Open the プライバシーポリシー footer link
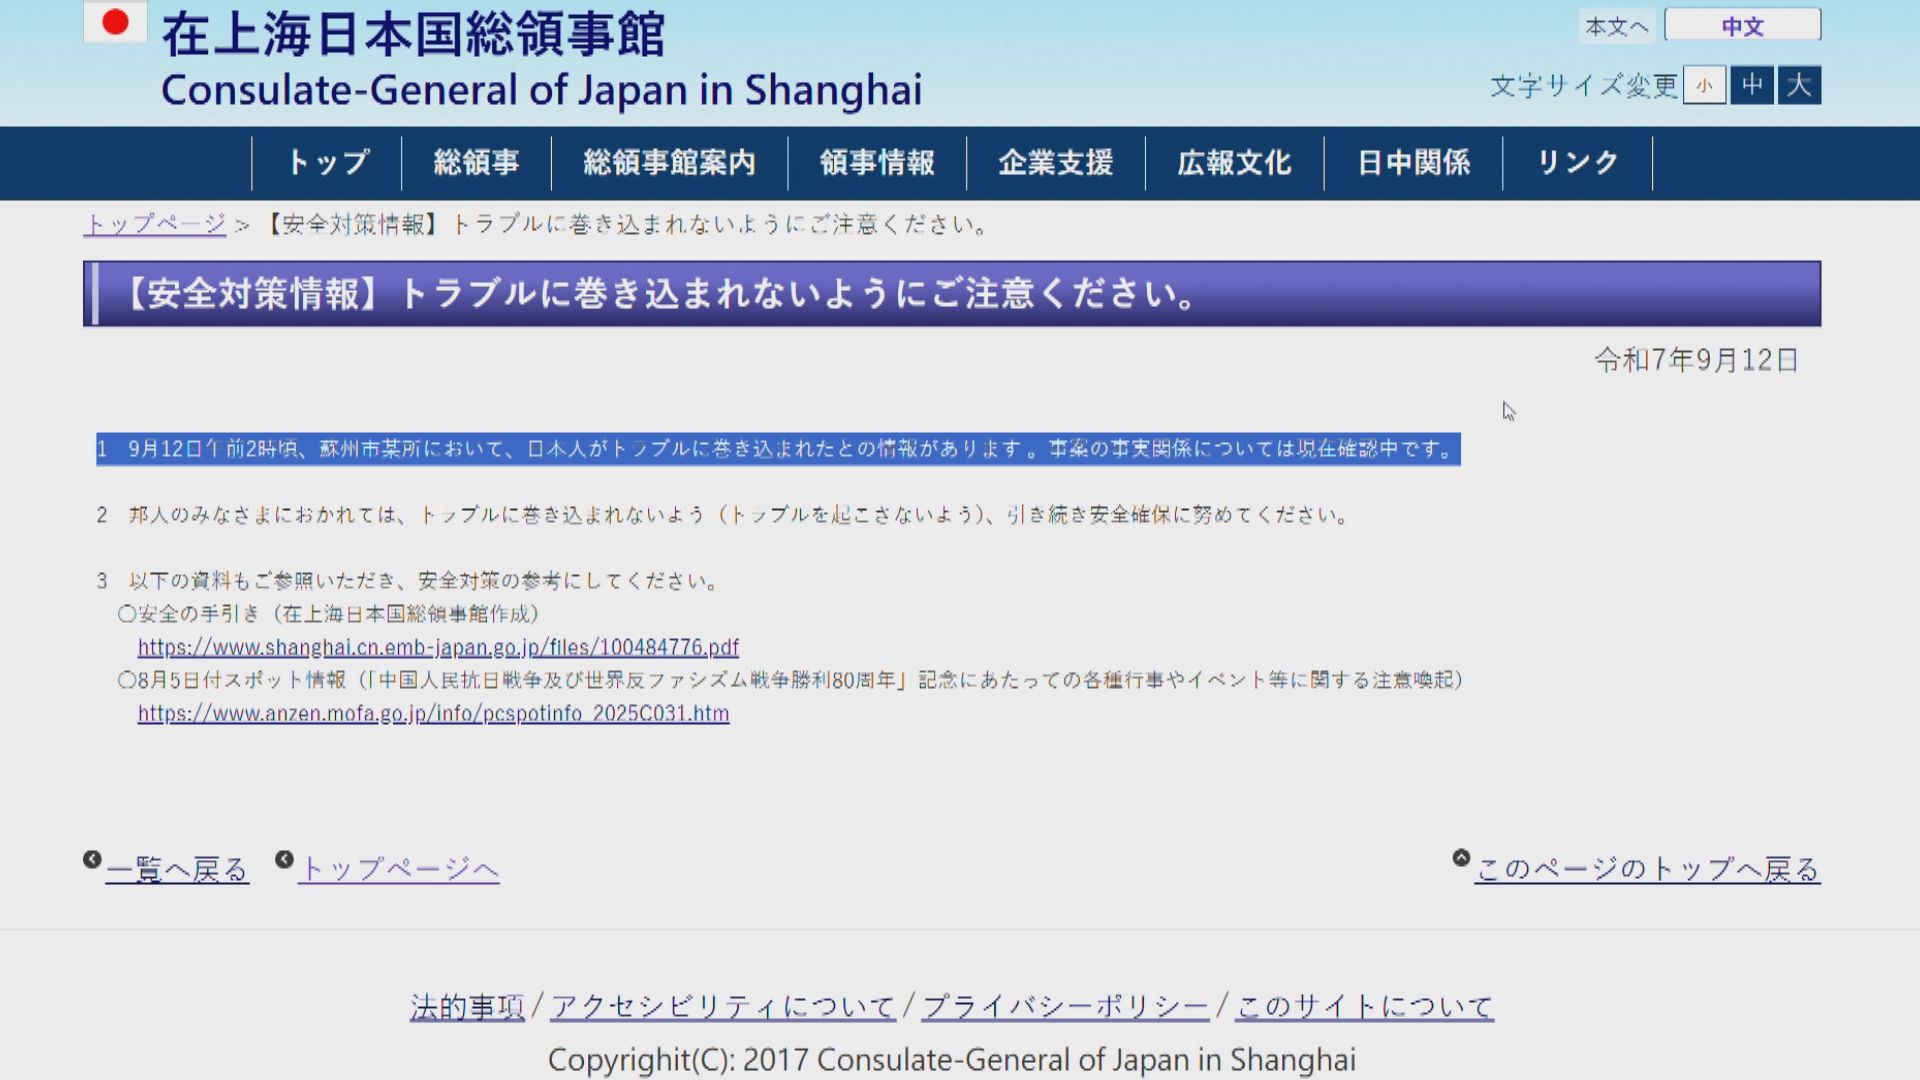The image size is (1920, 1080). click(1064, 1006)
